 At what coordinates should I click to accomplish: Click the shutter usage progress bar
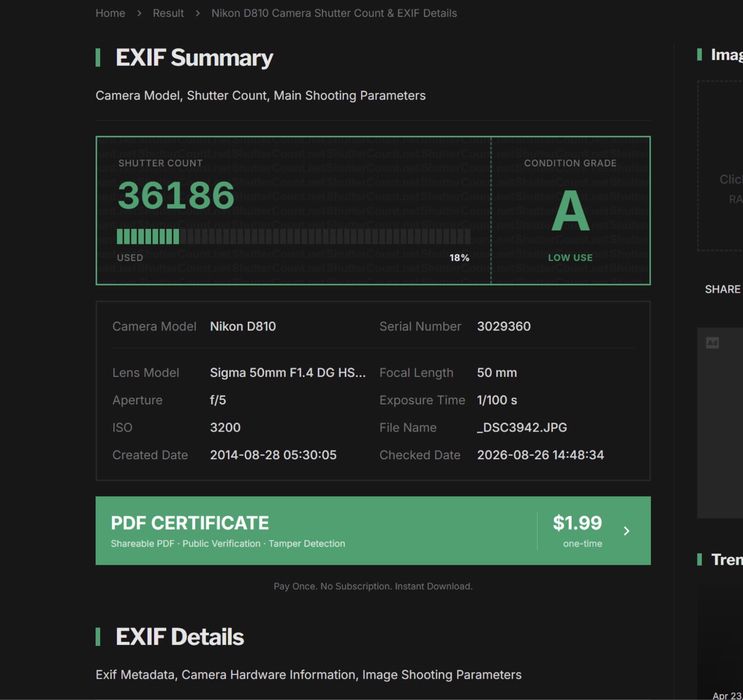coord(294,236)
